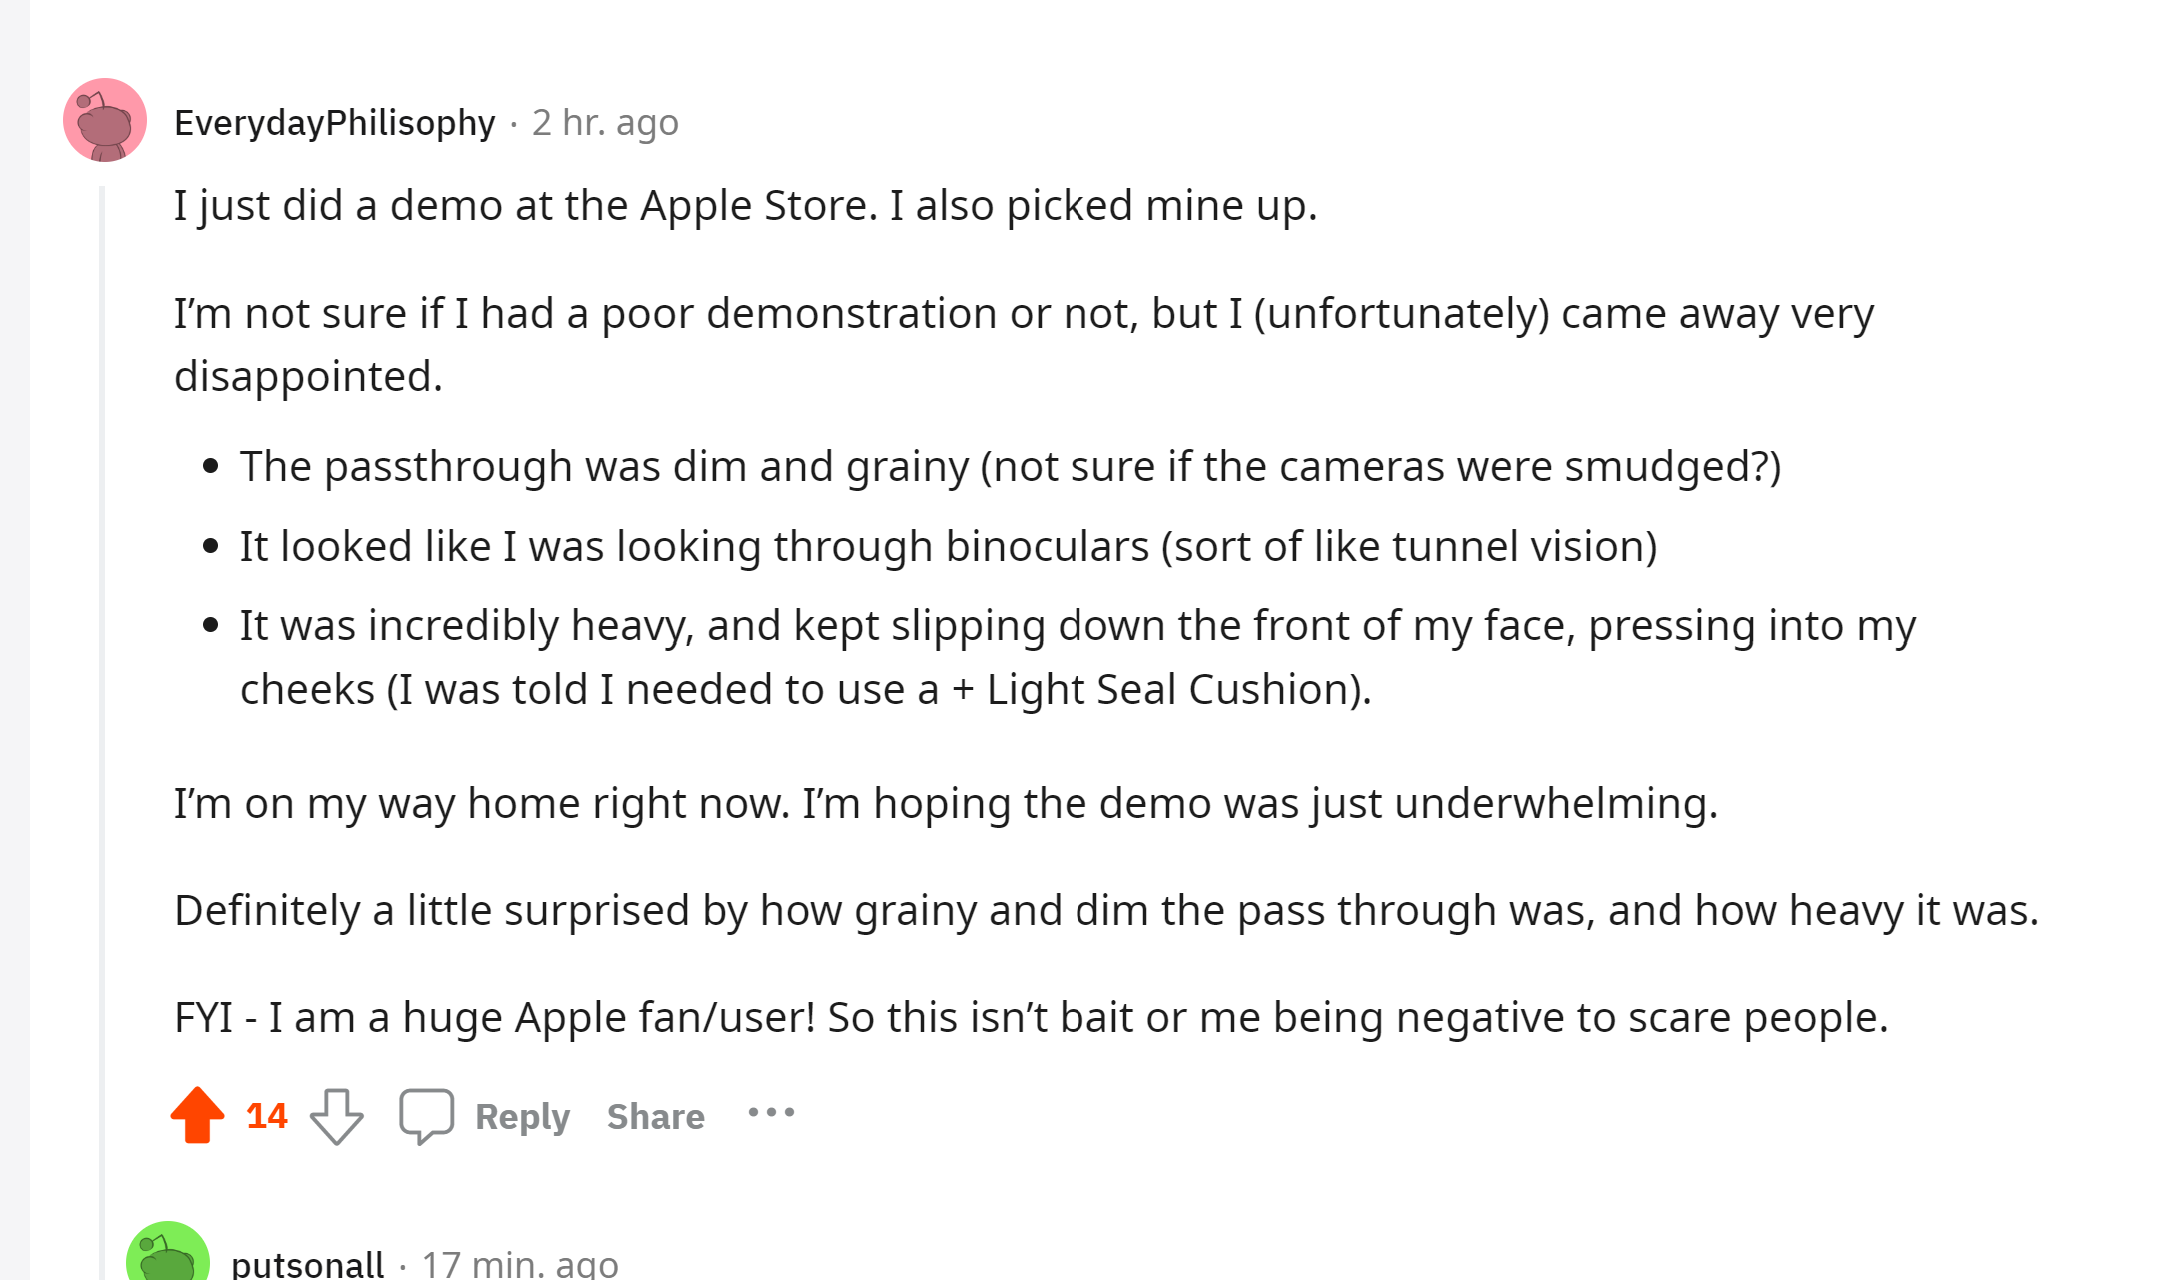Collapse the comment thread via vertical line
Image resolution: width=2163 pixels, height=1281 pixels.
[102, 700]
